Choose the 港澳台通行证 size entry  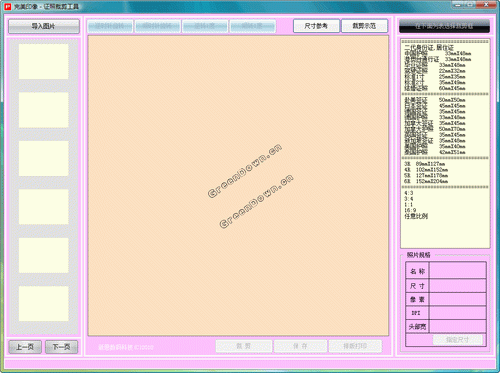tap(438, 59)
